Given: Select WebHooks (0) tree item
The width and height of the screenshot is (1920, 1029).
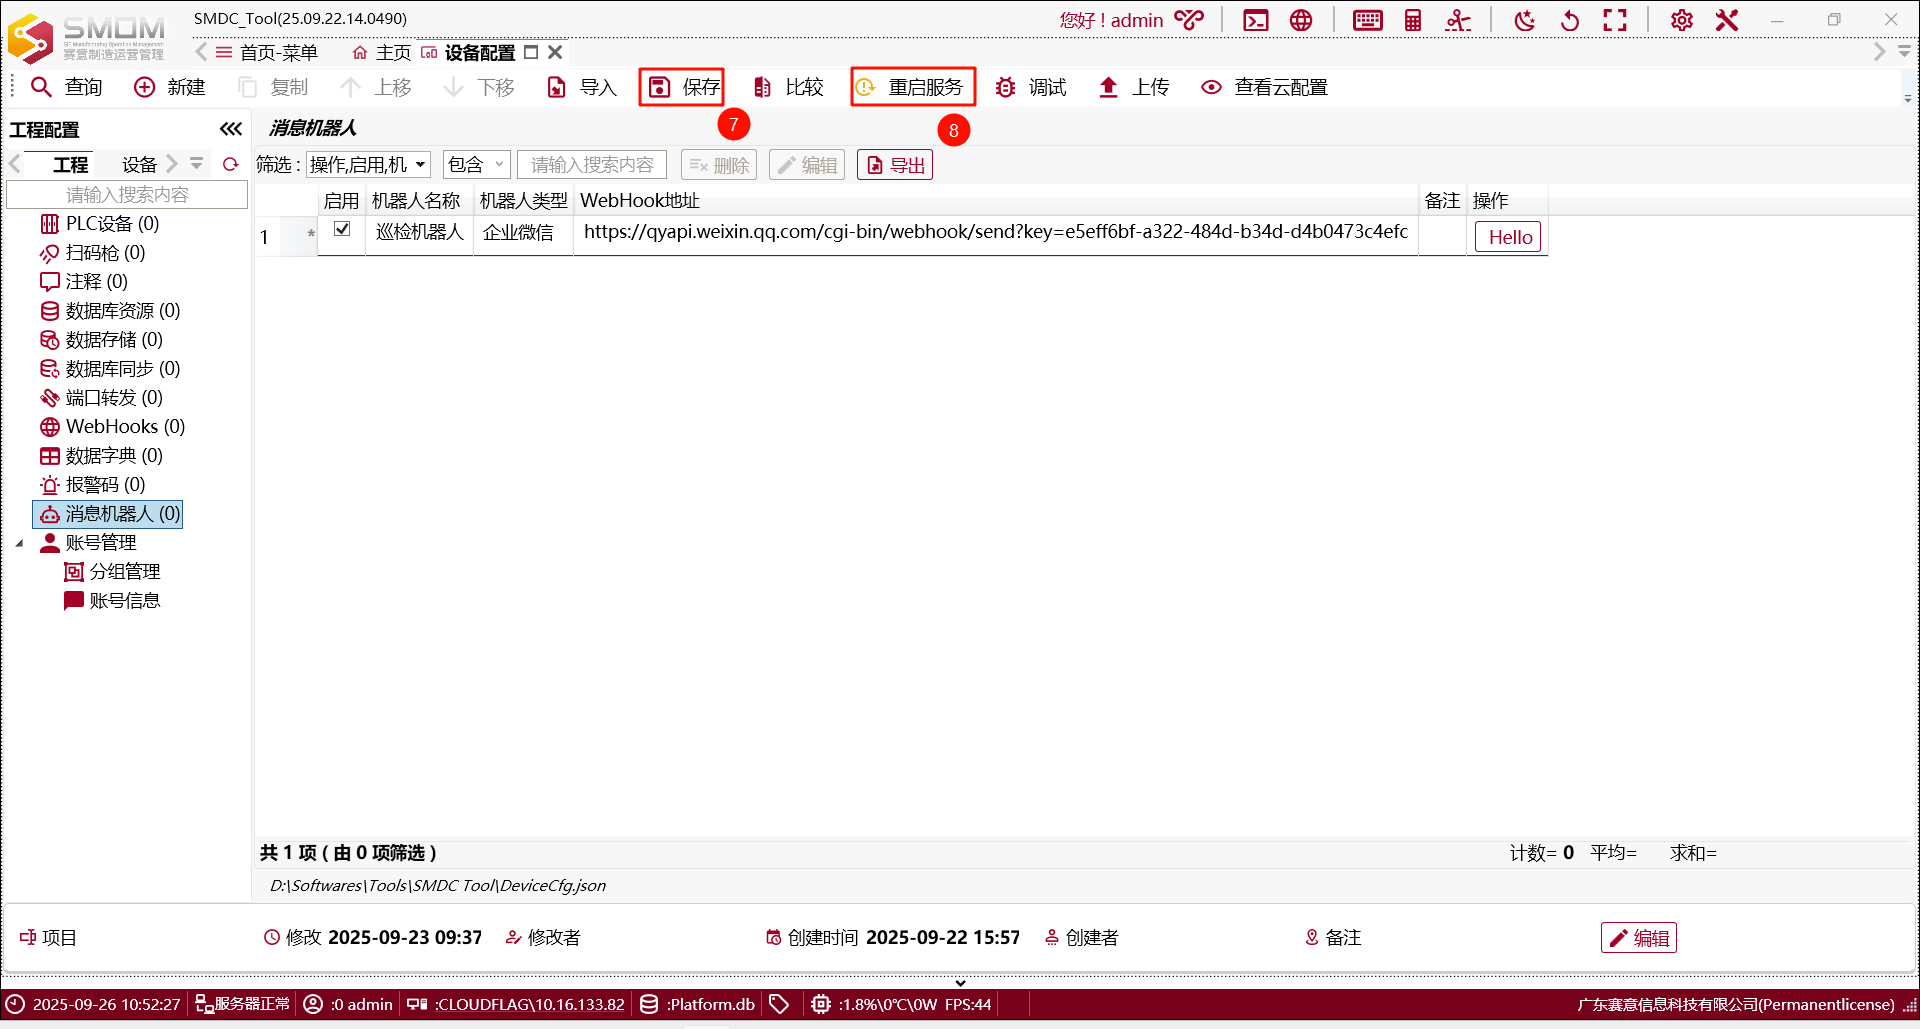Looking at the screenshot, I should [x=112, y=427].
